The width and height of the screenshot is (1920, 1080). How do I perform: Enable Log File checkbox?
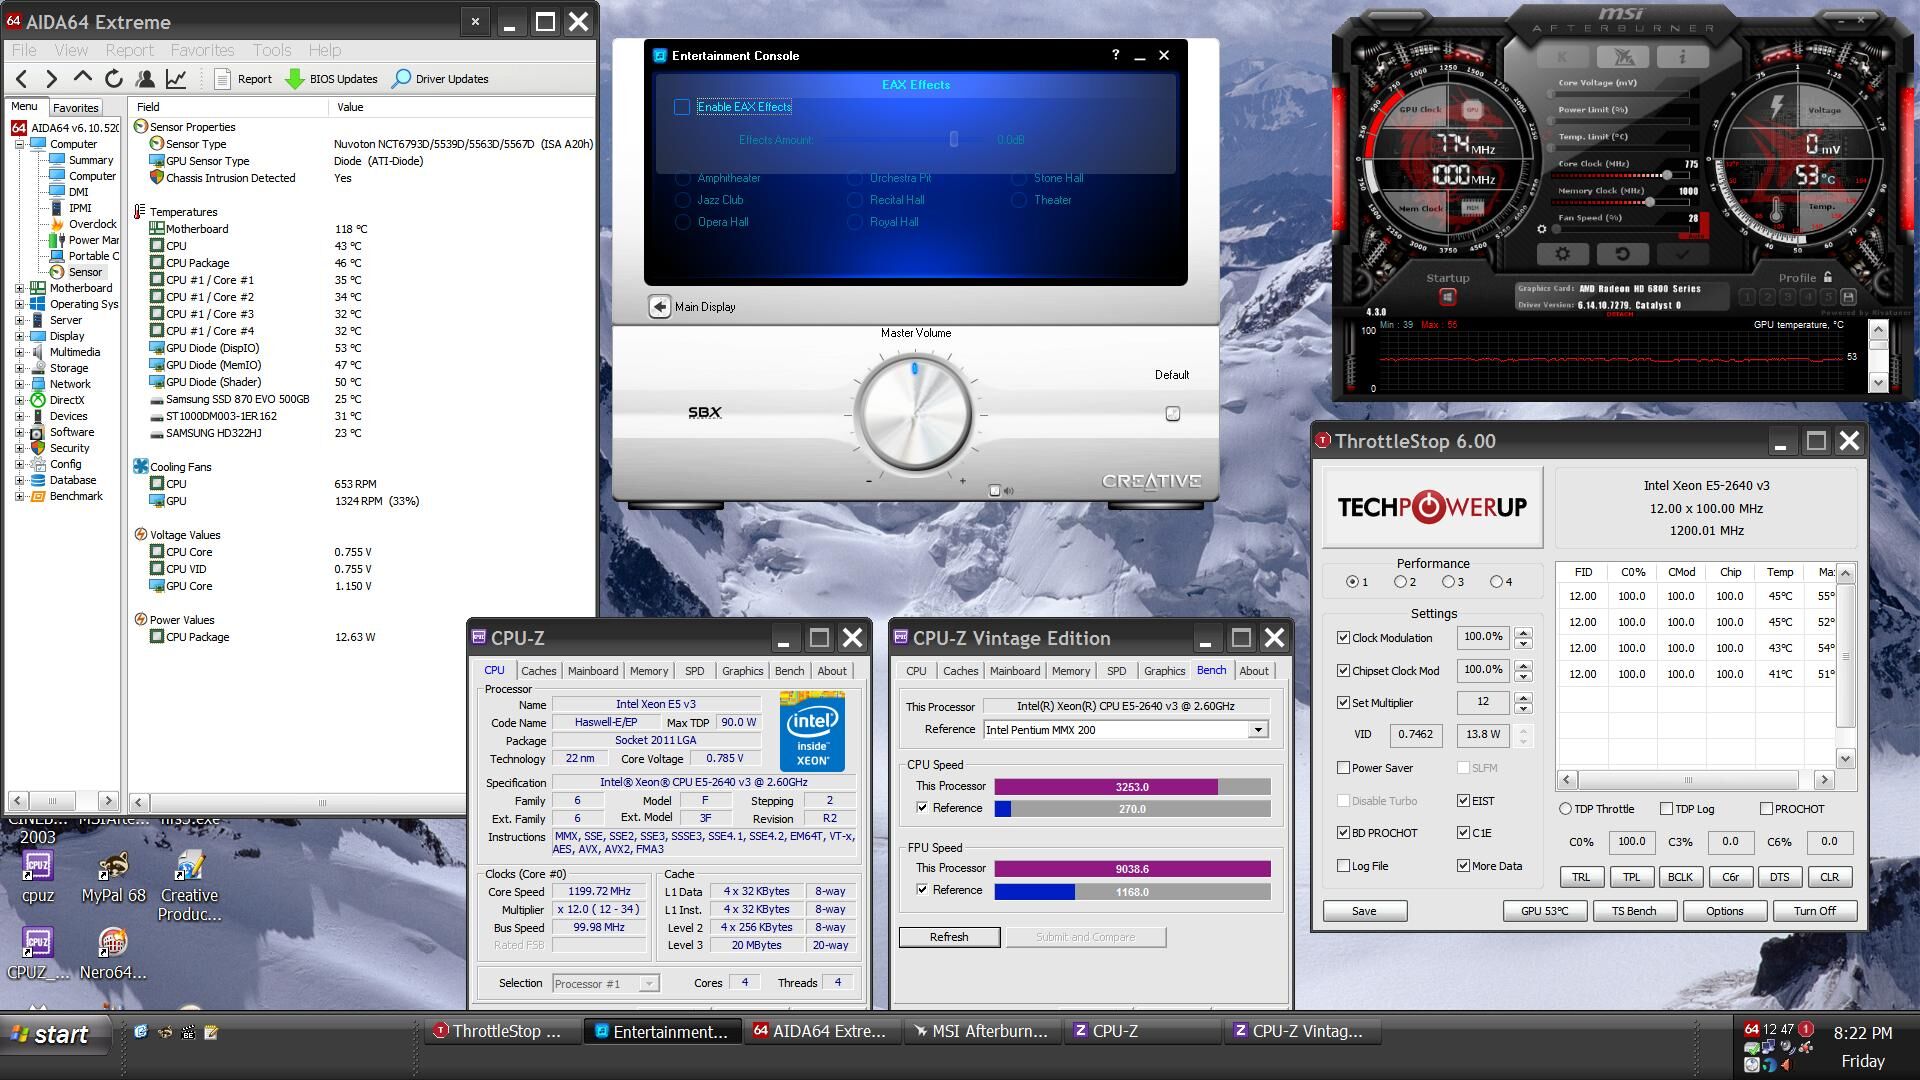[1343, 865]
